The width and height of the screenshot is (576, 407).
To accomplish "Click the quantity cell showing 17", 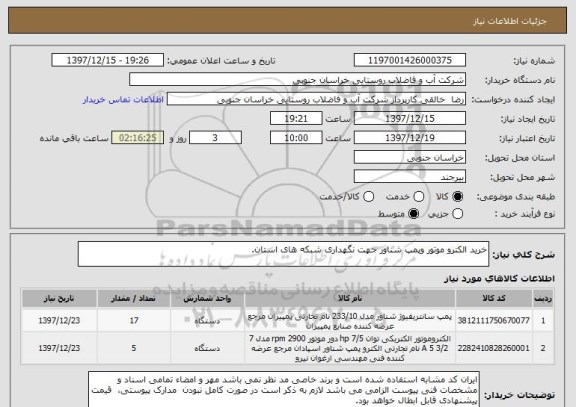I will coord(134,321).
